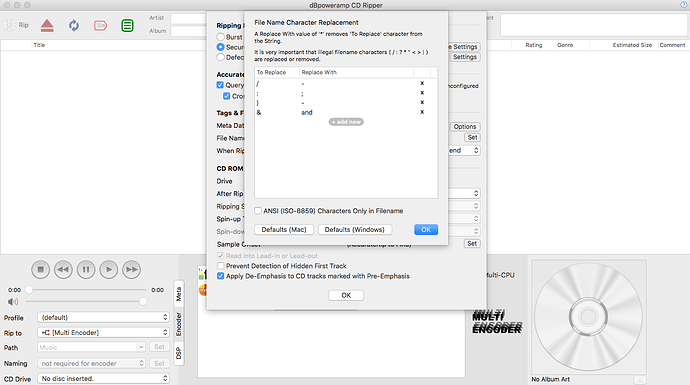
Task: Confirm with the blue OK button
Action: [x=426, y=230]
